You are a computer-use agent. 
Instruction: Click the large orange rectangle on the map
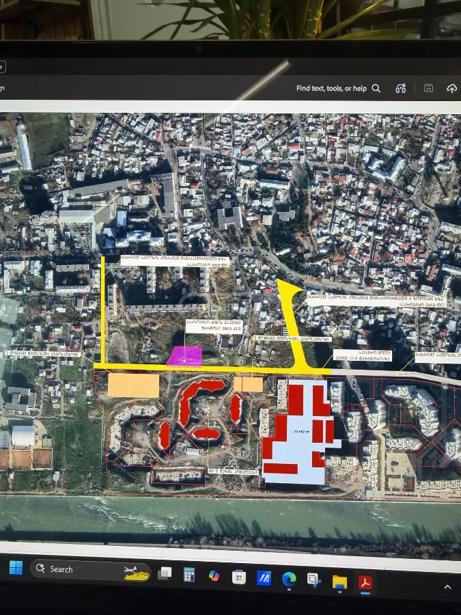point(133,385)
